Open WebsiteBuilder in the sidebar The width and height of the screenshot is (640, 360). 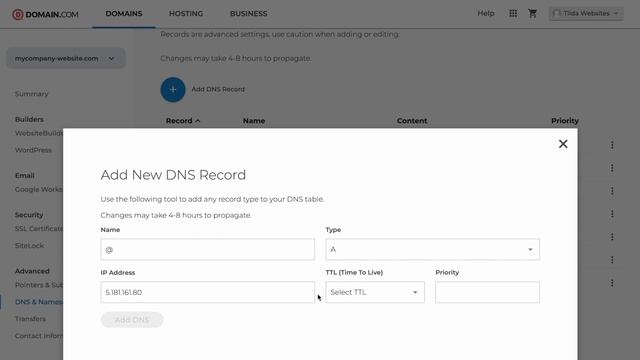click(x=39, y=133)
